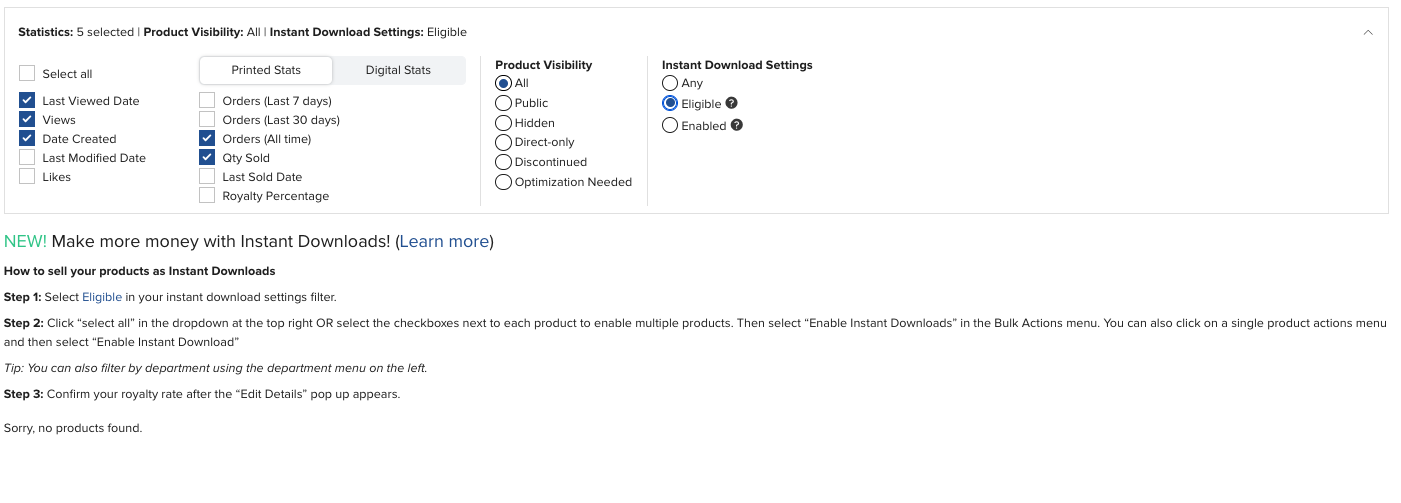Choose Public product visibility

pos(504,103)
